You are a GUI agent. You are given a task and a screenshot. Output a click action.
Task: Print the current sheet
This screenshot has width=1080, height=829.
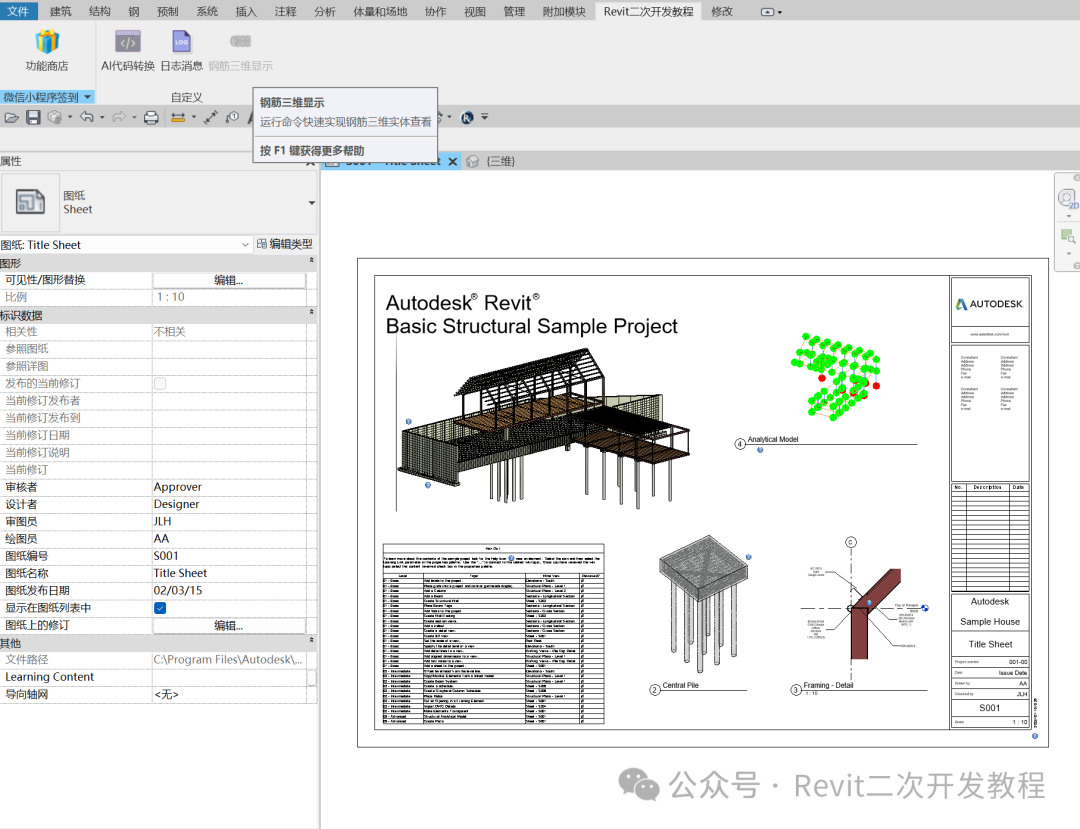click(x=151, y=118)
